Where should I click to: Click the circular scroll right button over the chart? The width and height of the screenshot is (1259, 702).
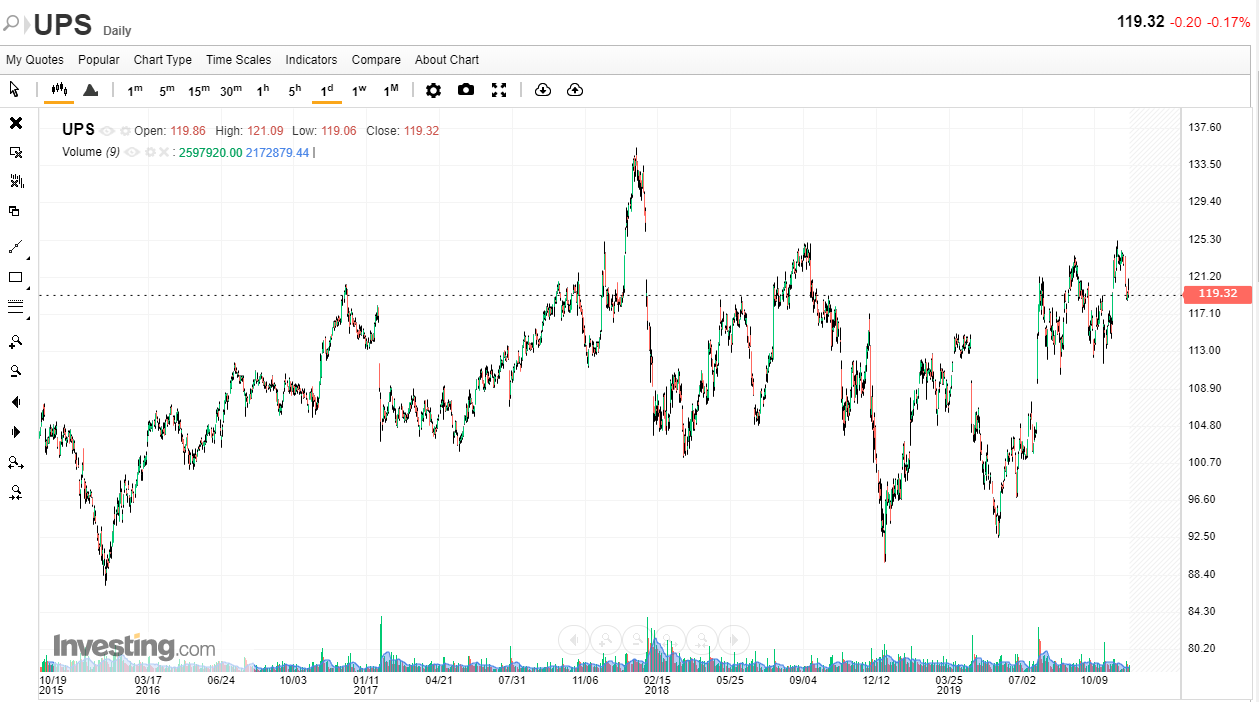734,639
